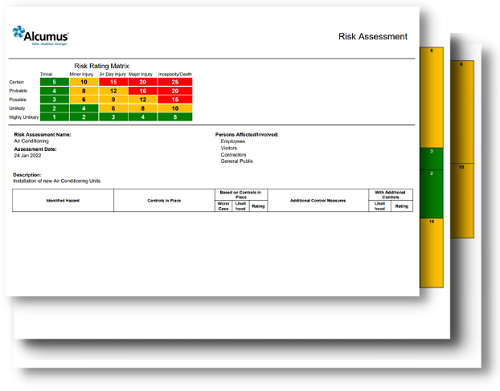Click the Risk Assessment page title
The image size is (500, 391).
373,36
